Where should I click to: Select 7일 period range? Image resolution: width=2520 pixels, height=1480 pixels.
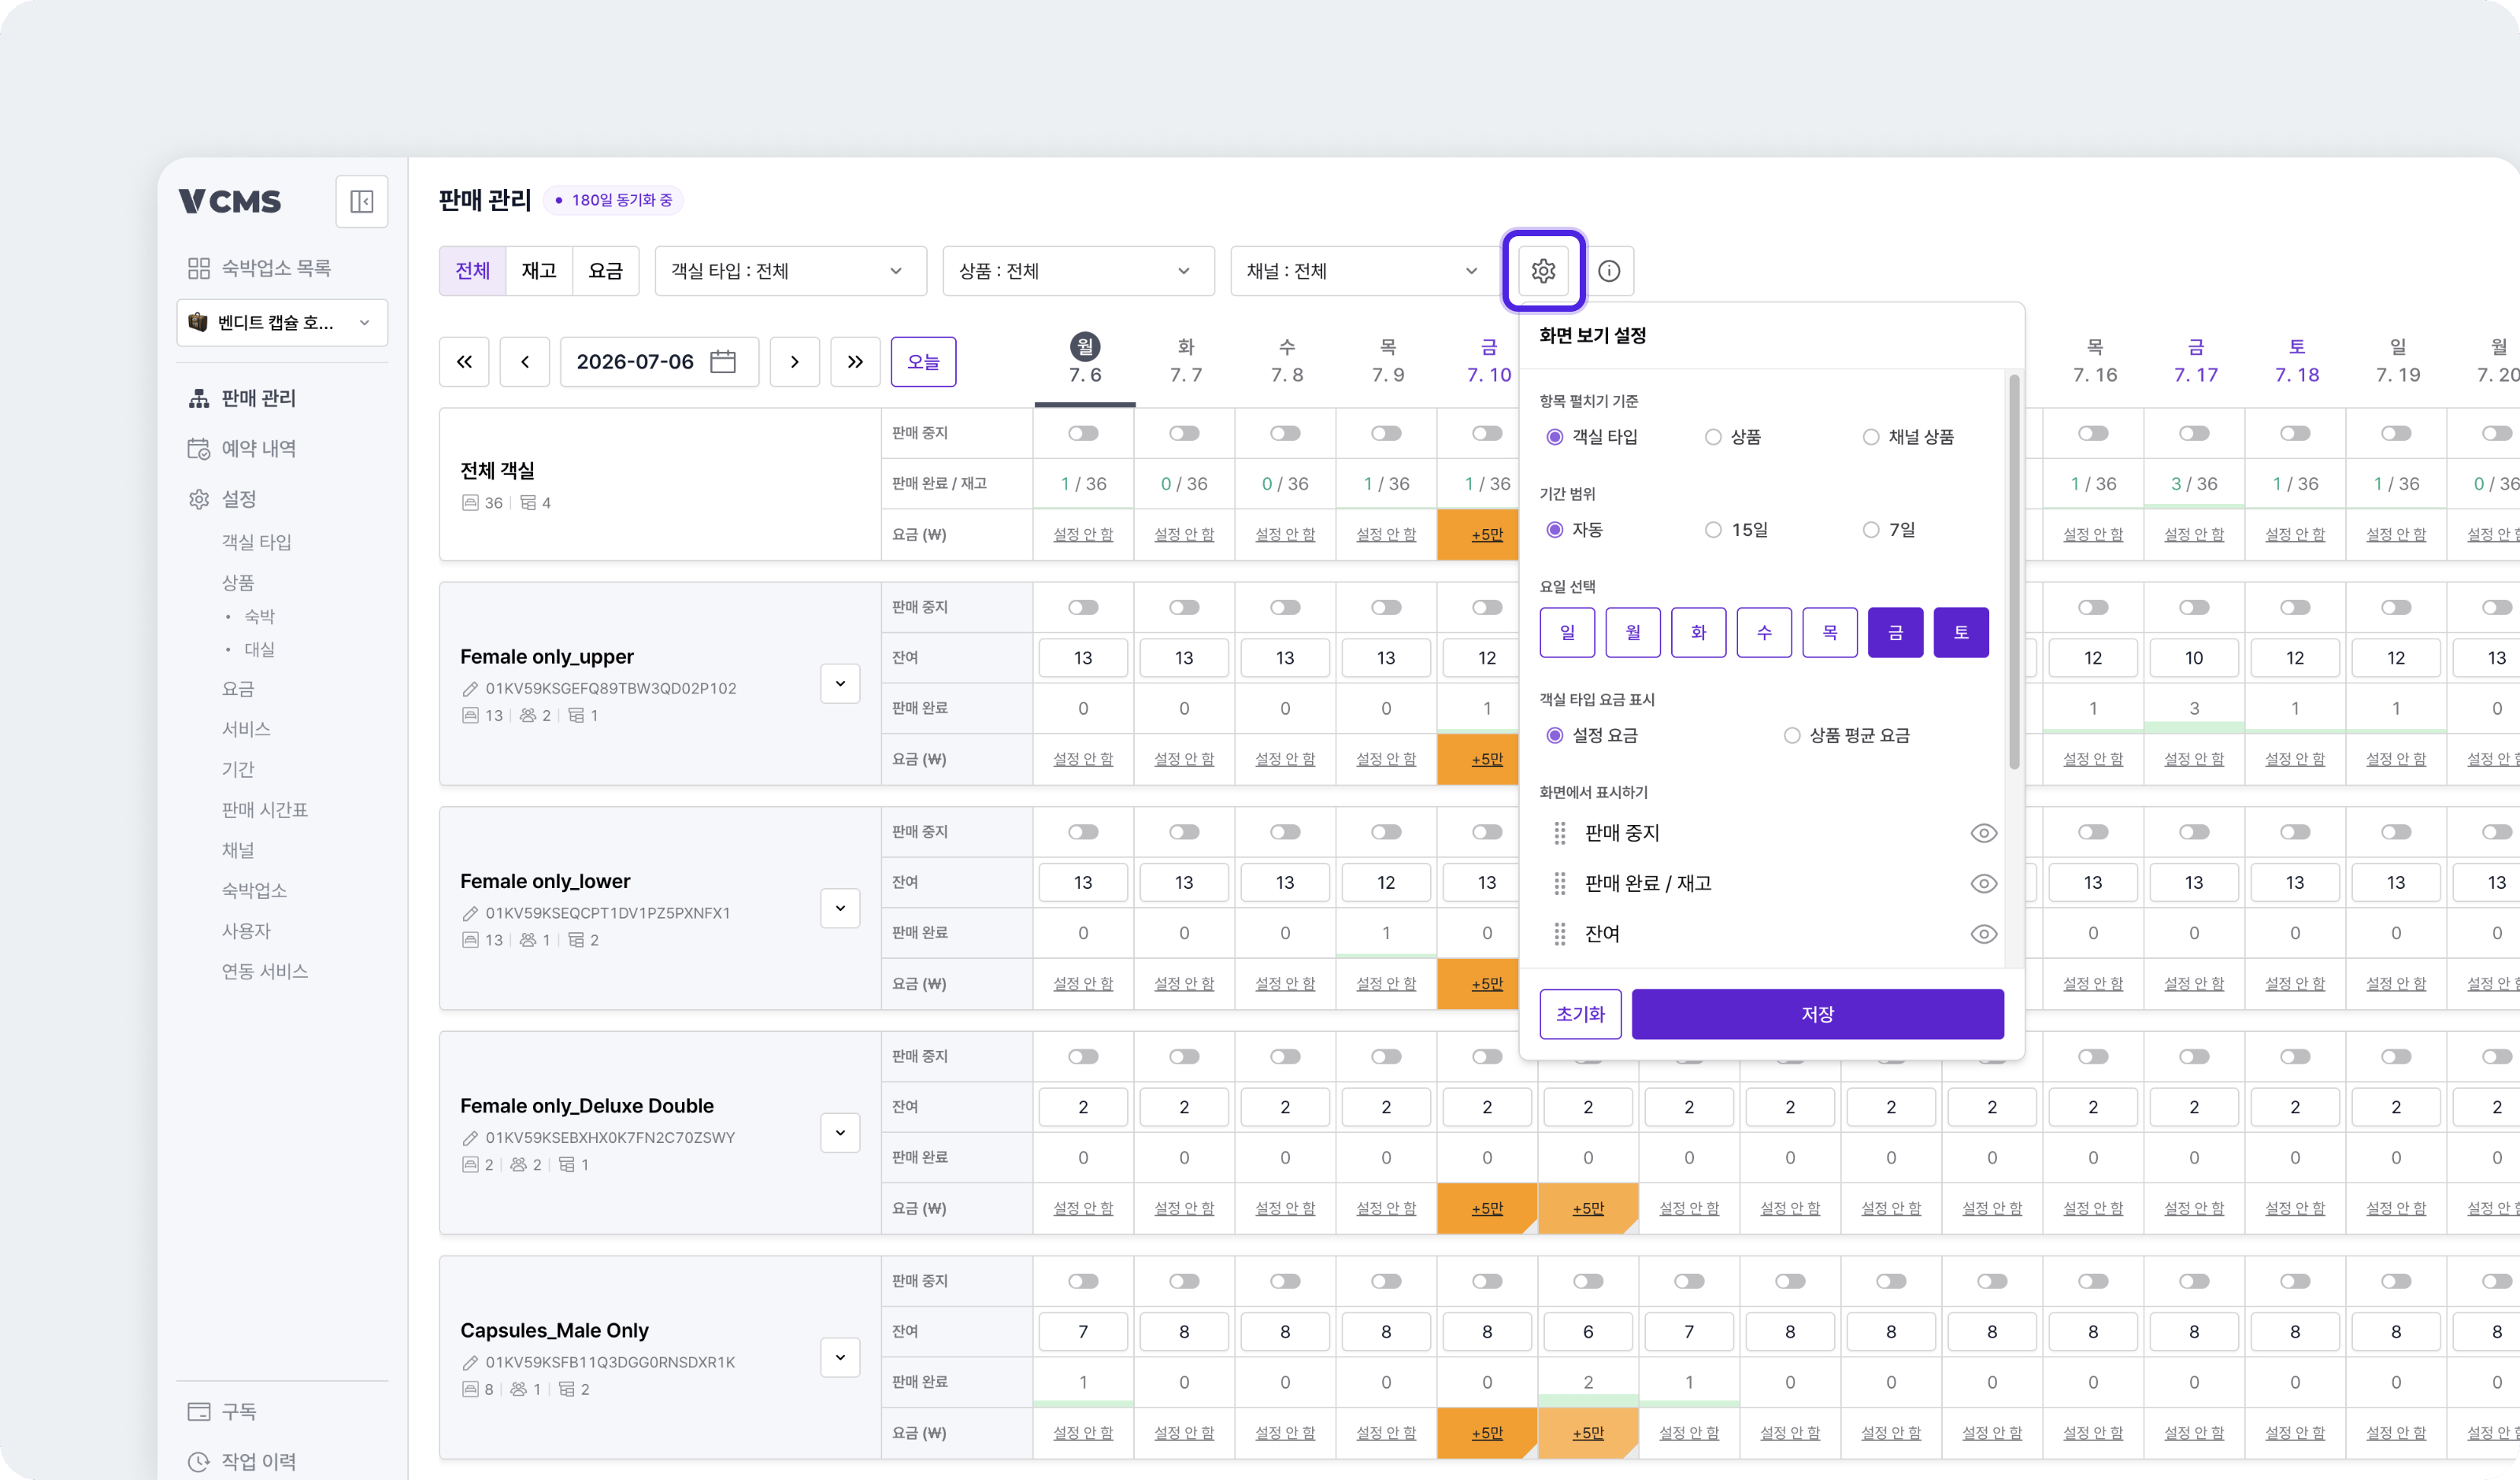point(1871,530)
